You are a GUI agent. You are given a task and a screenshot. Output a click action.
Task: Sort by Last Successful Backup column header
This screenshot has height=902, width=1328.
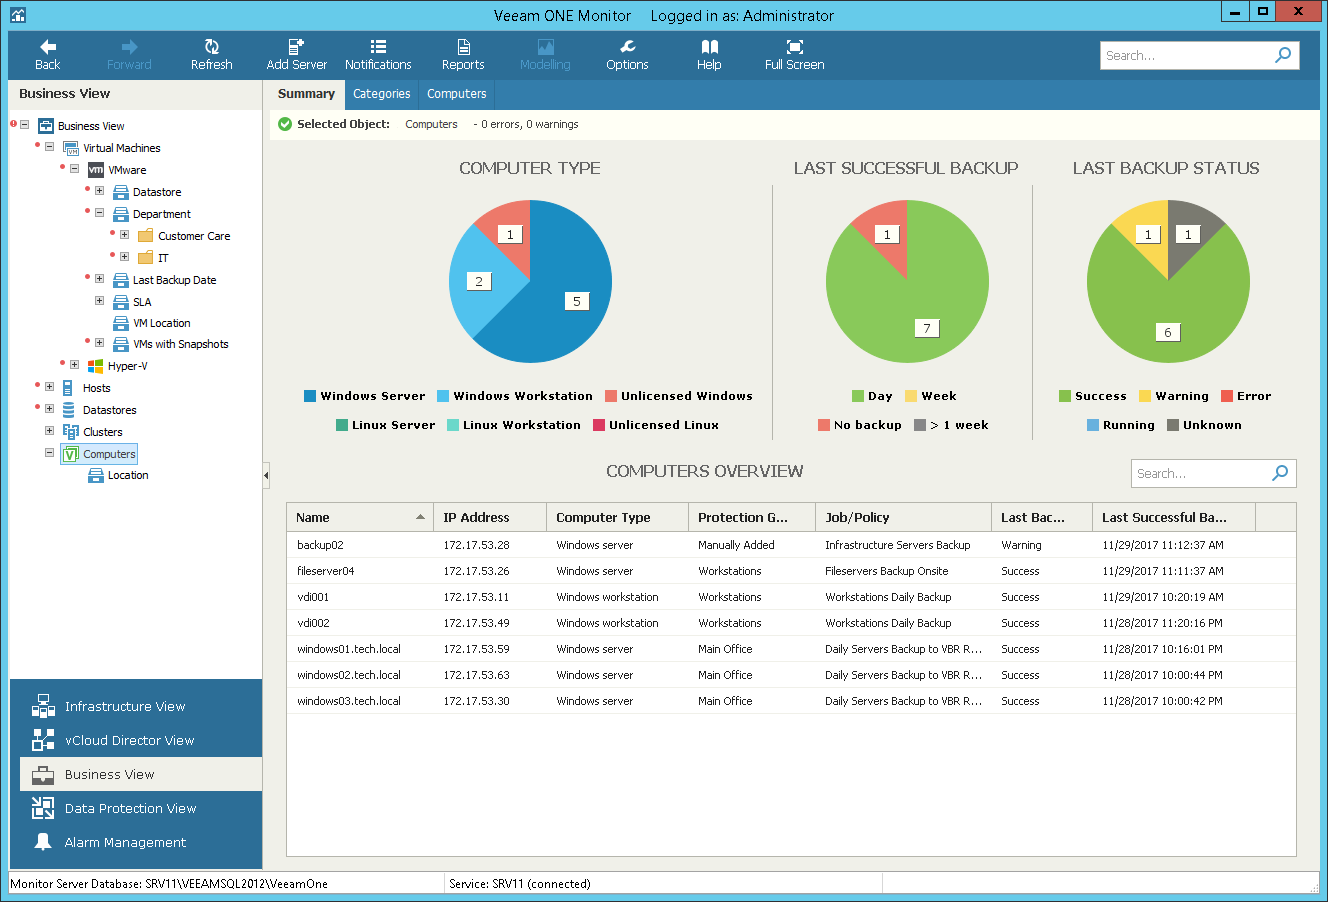tap(1174, 517)
